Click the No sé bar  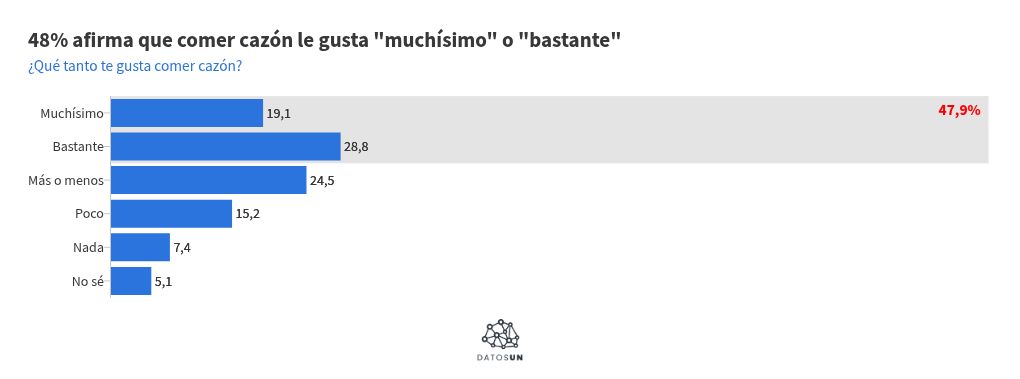131,281
